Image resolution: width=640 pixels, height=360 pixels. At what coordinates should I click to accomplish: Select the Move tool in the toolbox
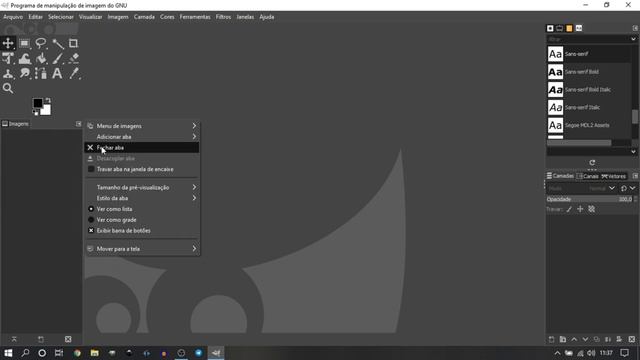pyautogui.click(x=8, y=43)
